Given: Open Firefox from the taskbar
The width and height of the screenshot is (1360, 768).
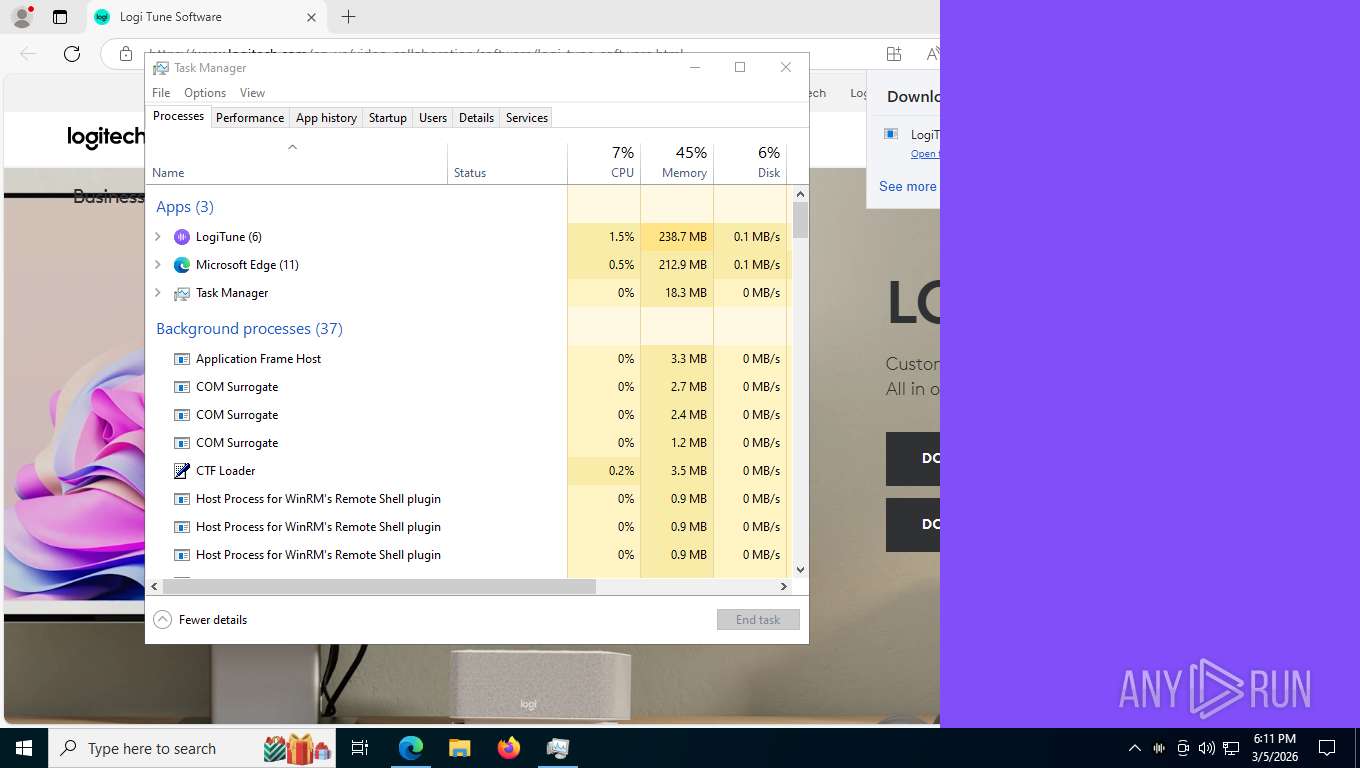Looking at the screenshot, I should pos(509,748).
